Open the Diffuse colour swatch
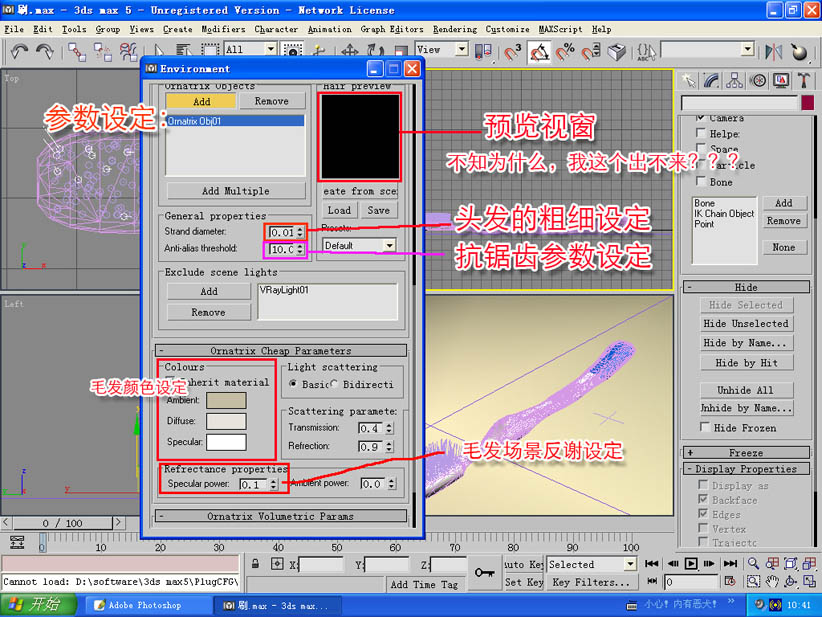 [x=226, y=421]
